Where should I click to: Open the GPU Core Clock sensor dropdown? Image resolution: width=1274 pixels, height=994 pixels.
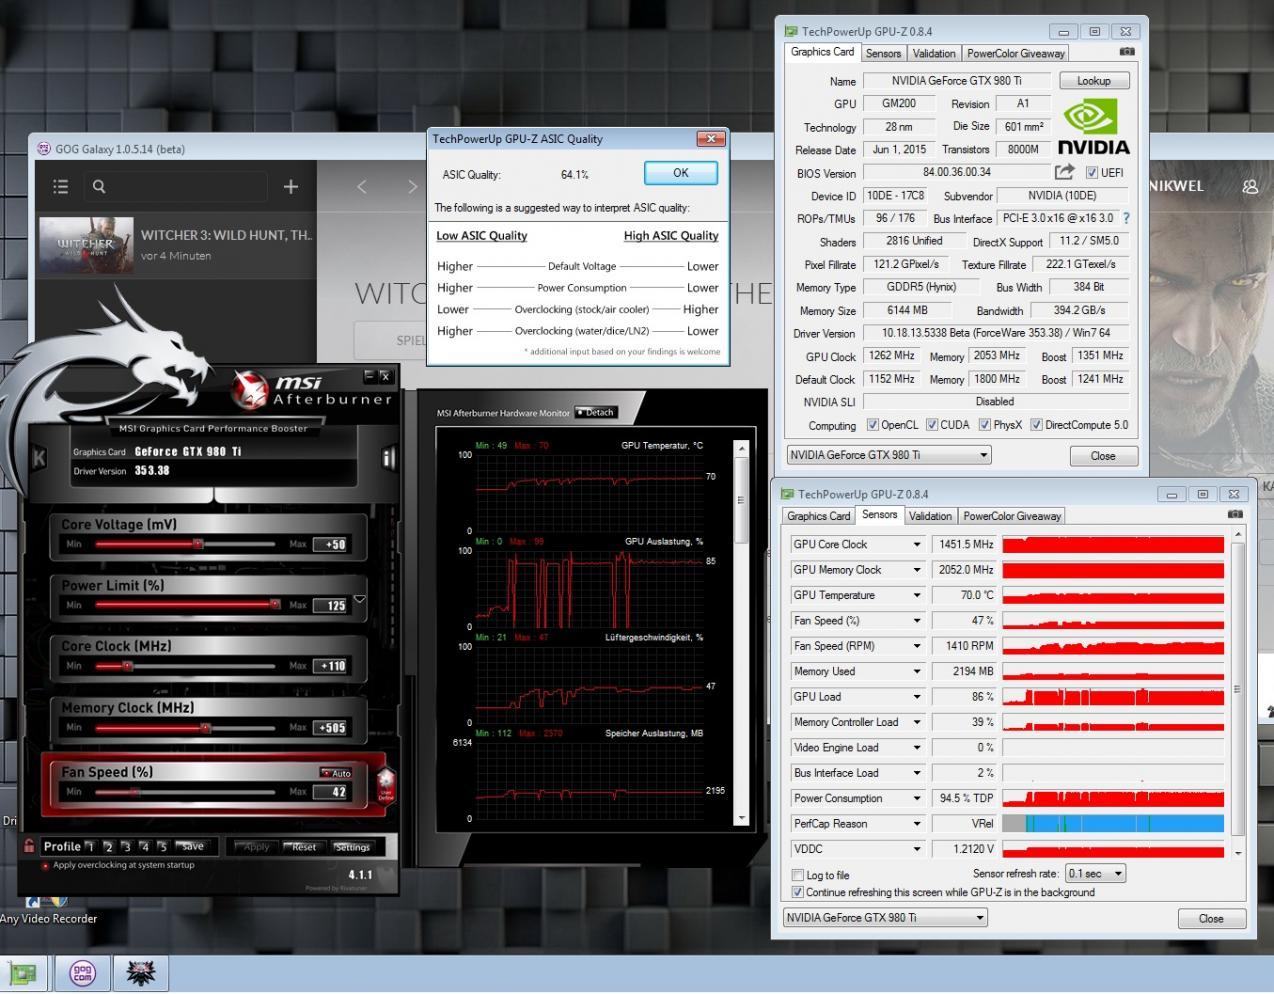click(917, 545)
